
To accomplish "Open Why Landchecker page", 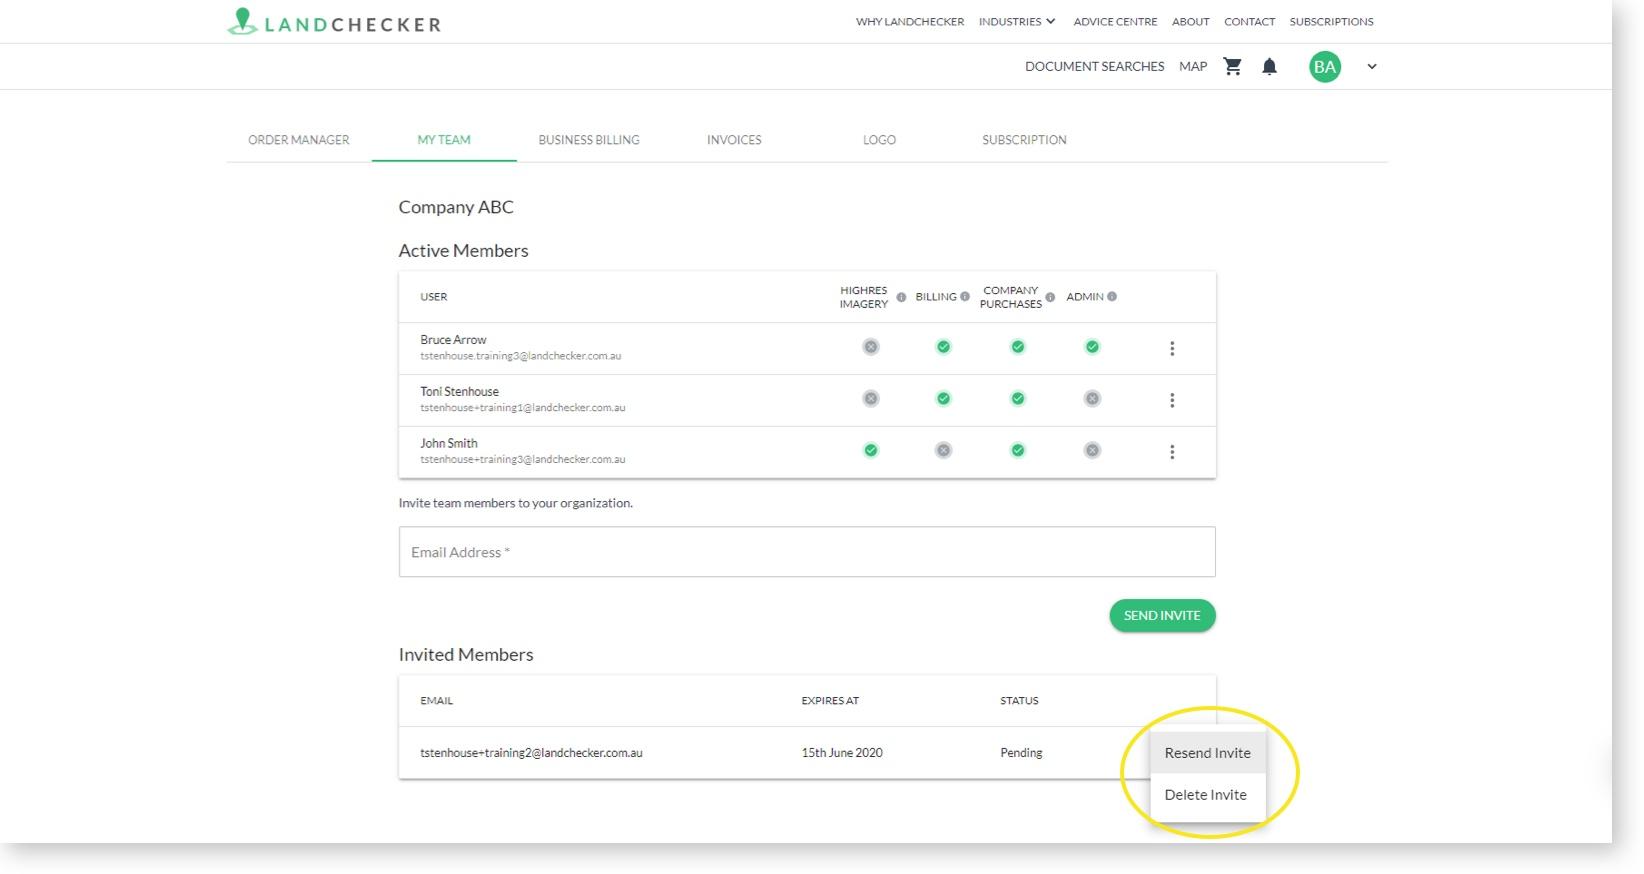I will click(x=910, y=21).
